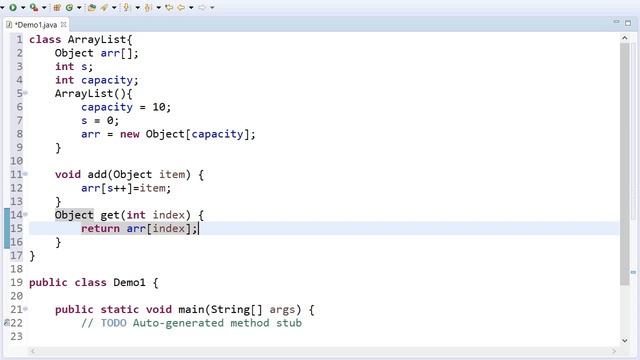Click 'main(String[] args)' on line 21
This screenshot has width=640, height=360.
[240, 309]
